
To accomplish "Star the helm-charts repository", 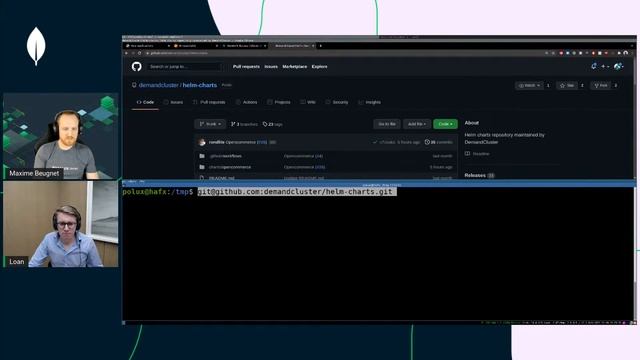I will click(567, 85).
